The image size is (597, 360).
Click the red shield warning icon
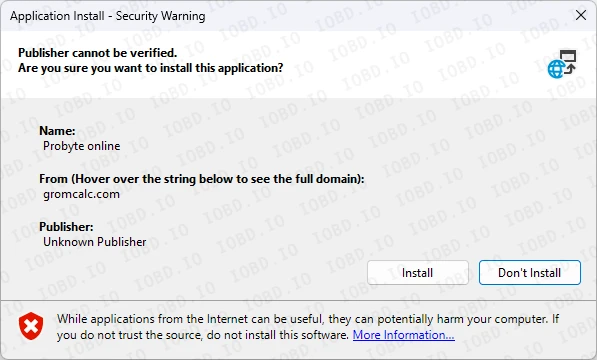[x=31, y=326]
